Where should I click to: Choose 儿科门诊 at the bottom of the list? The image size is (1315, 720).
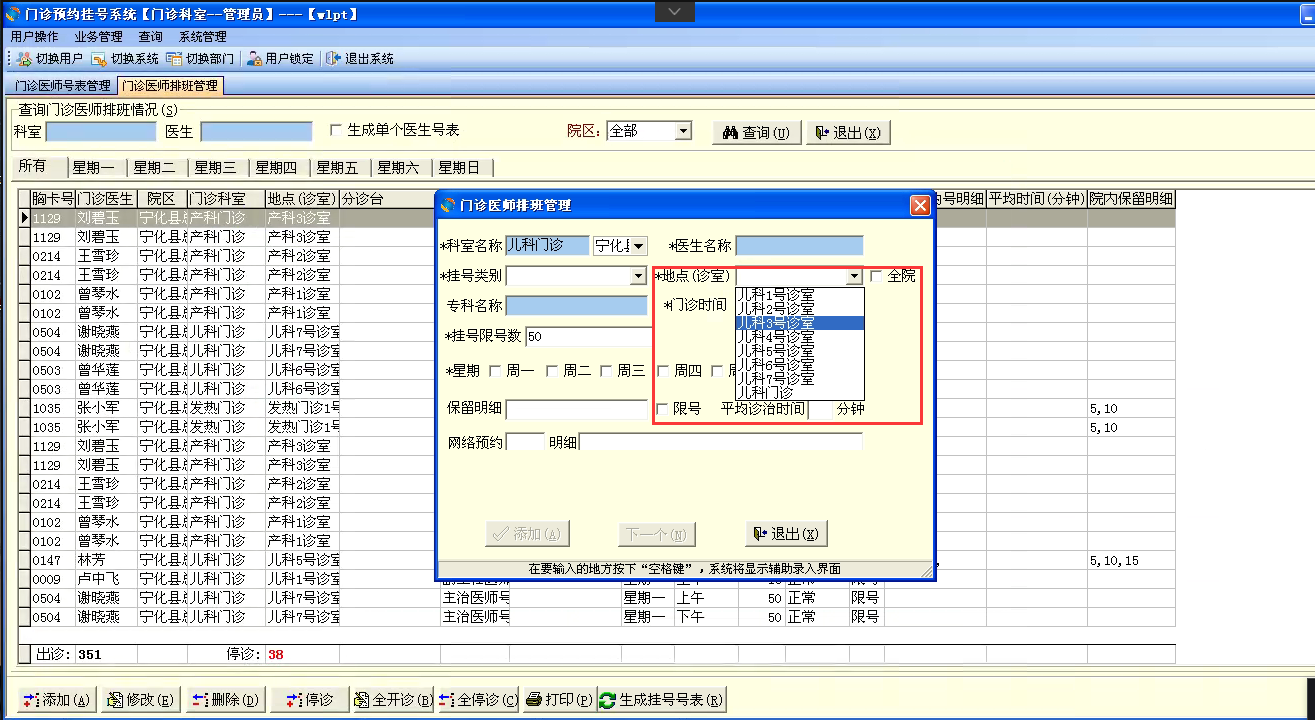point(799,393)
